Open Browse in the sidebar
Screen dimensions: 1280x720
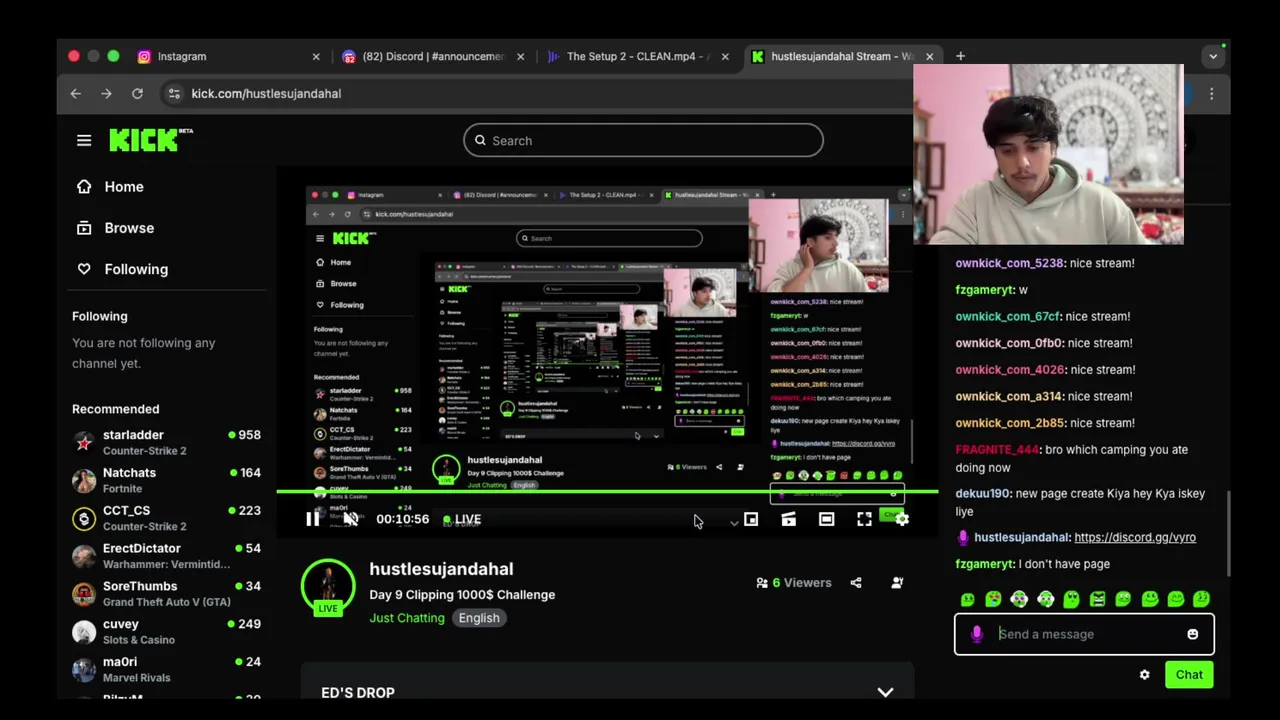[x=115, y=228]
